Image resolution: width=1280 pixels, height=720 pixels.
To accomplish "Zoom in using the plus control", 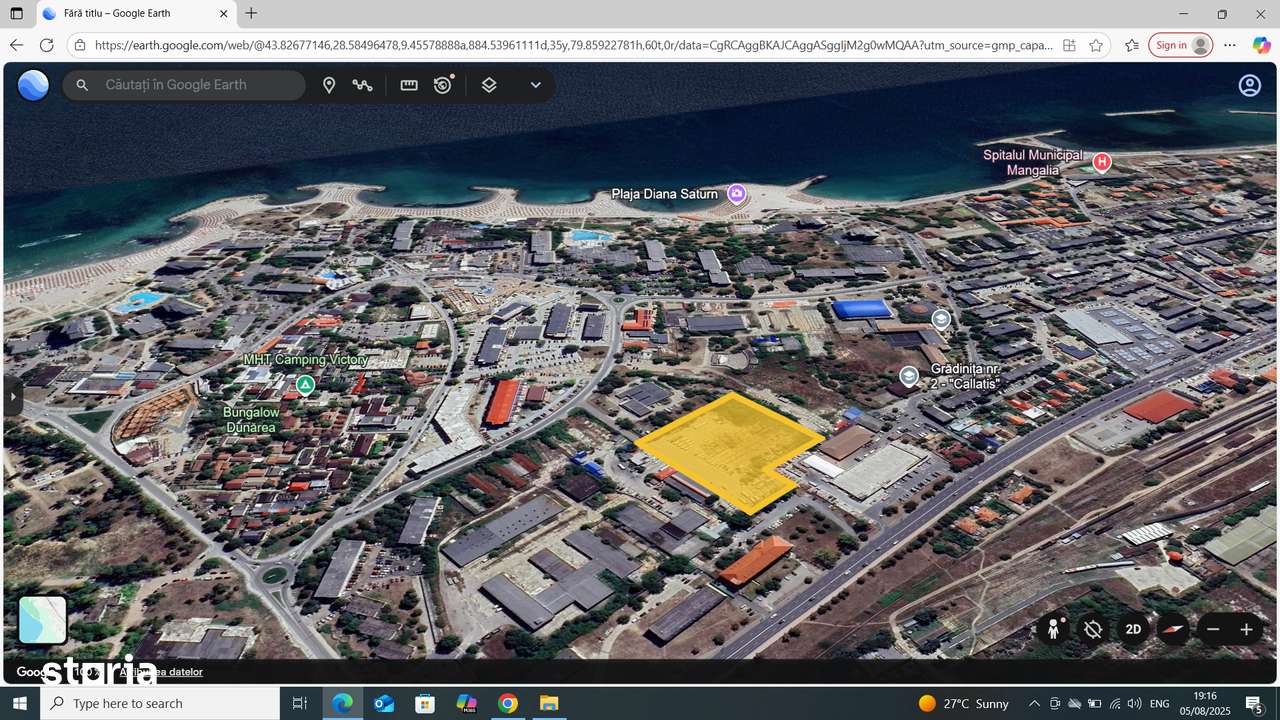I will [1248, 629].
